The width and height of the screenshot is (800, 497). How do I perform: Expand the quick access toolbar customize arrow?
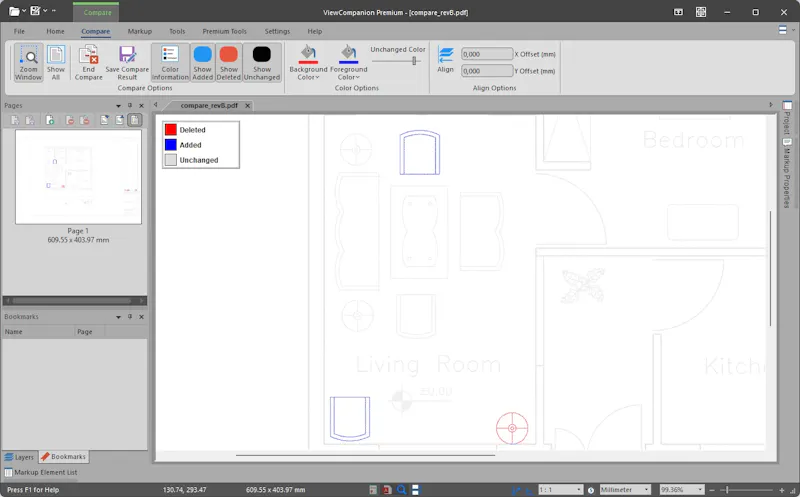coord(54,11)
